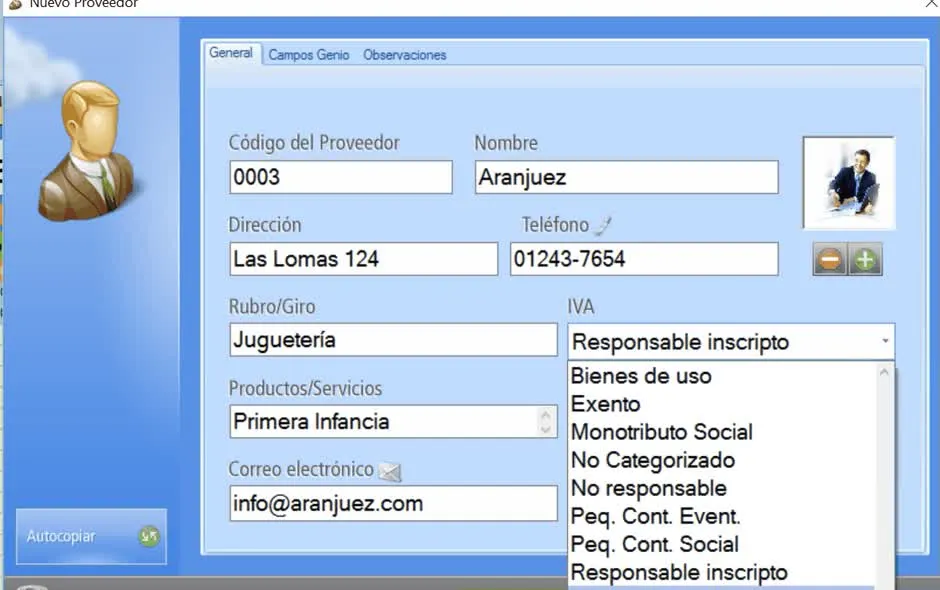Click the phone icon beside Teléfono
The image size is (940, 590).
(604, 225)
